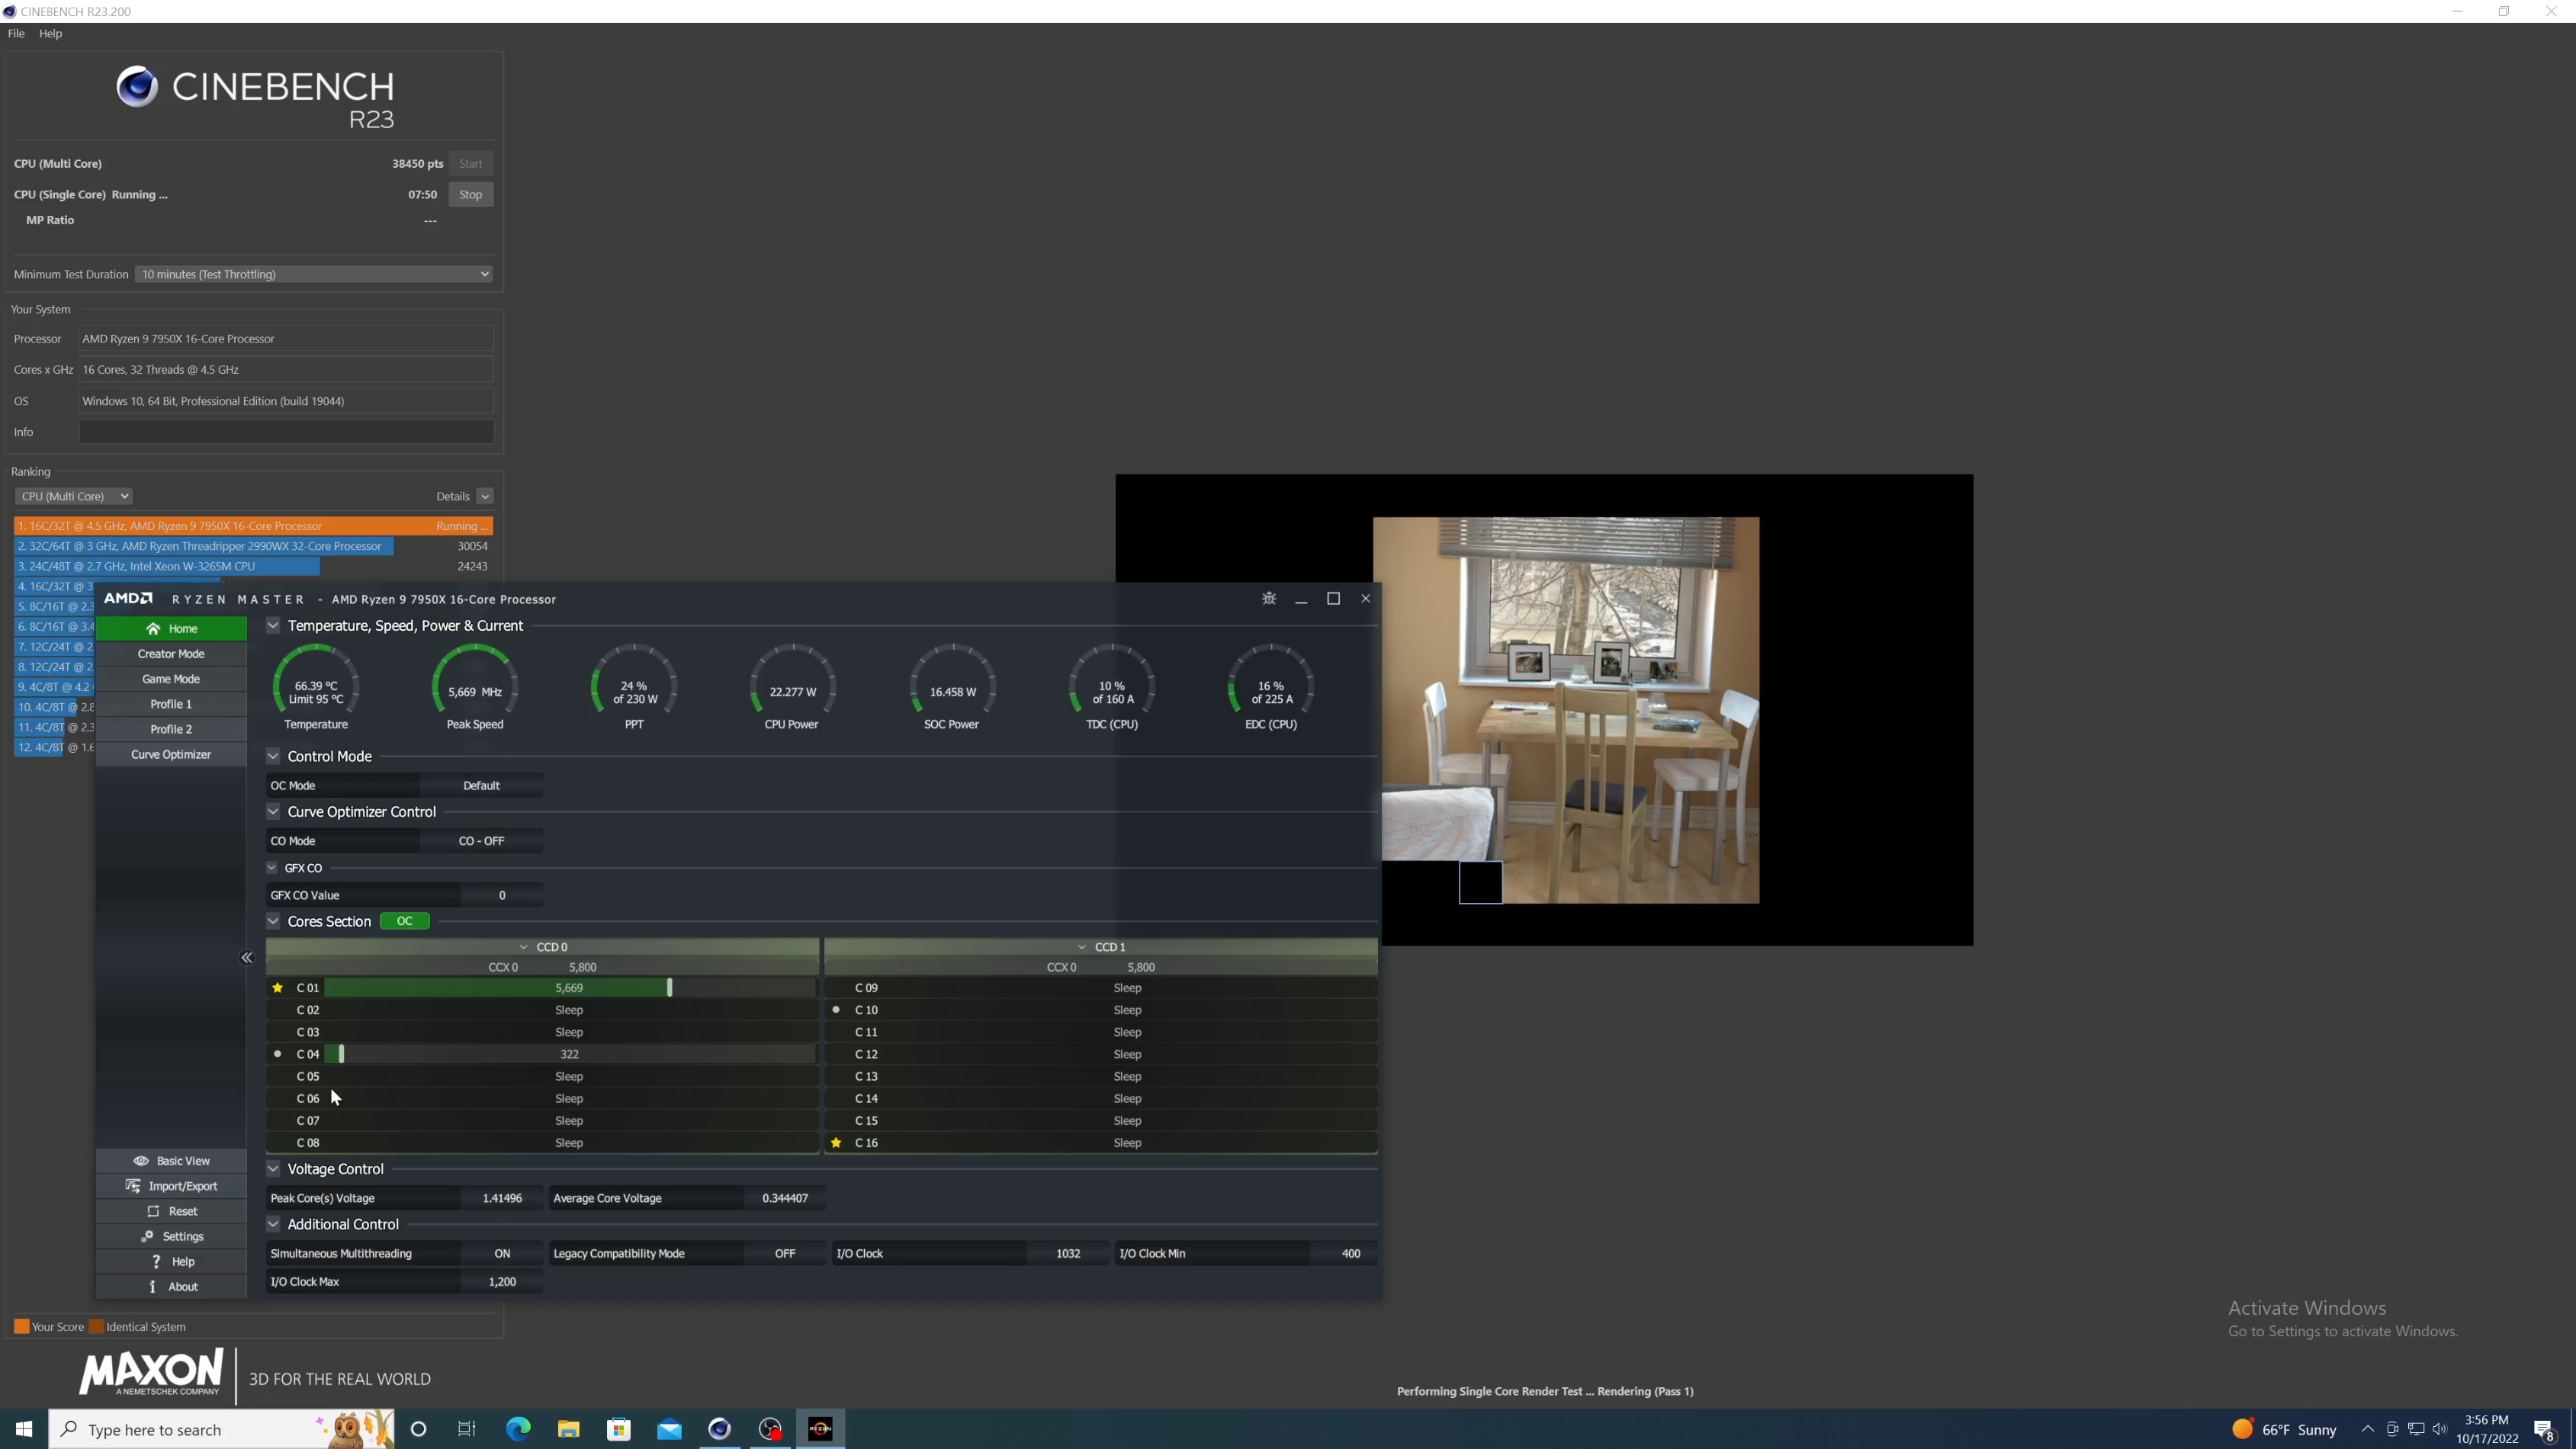Click the C 01 core speed bar
Image resolution: width=2576 pixels, height=1449 pixels.
coord(570,987)
